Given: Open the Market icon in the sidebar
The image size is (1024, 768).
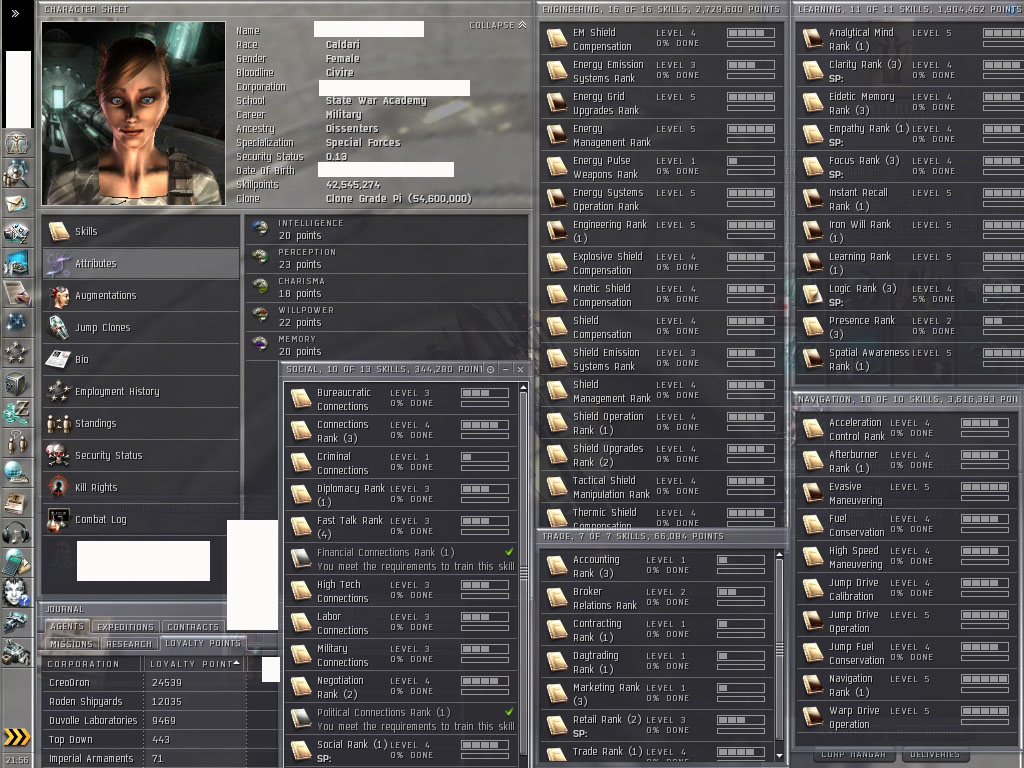Looking at the screenshot, I should pos(16,263).
